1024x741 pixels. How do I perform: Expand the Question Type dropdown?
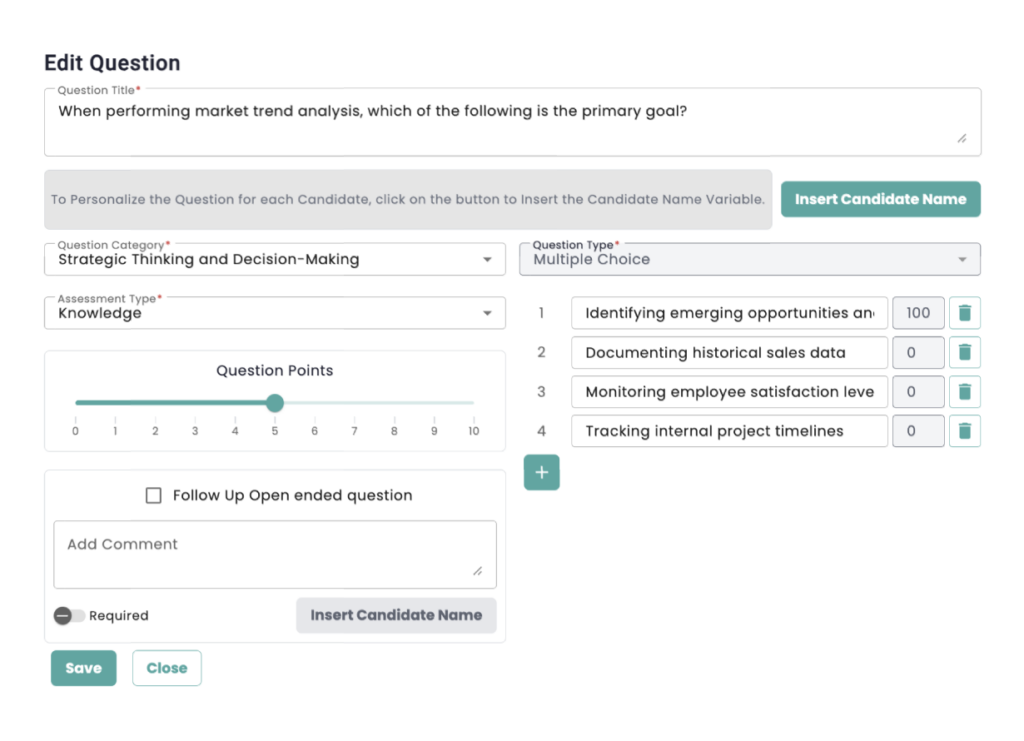pos(749,259)
